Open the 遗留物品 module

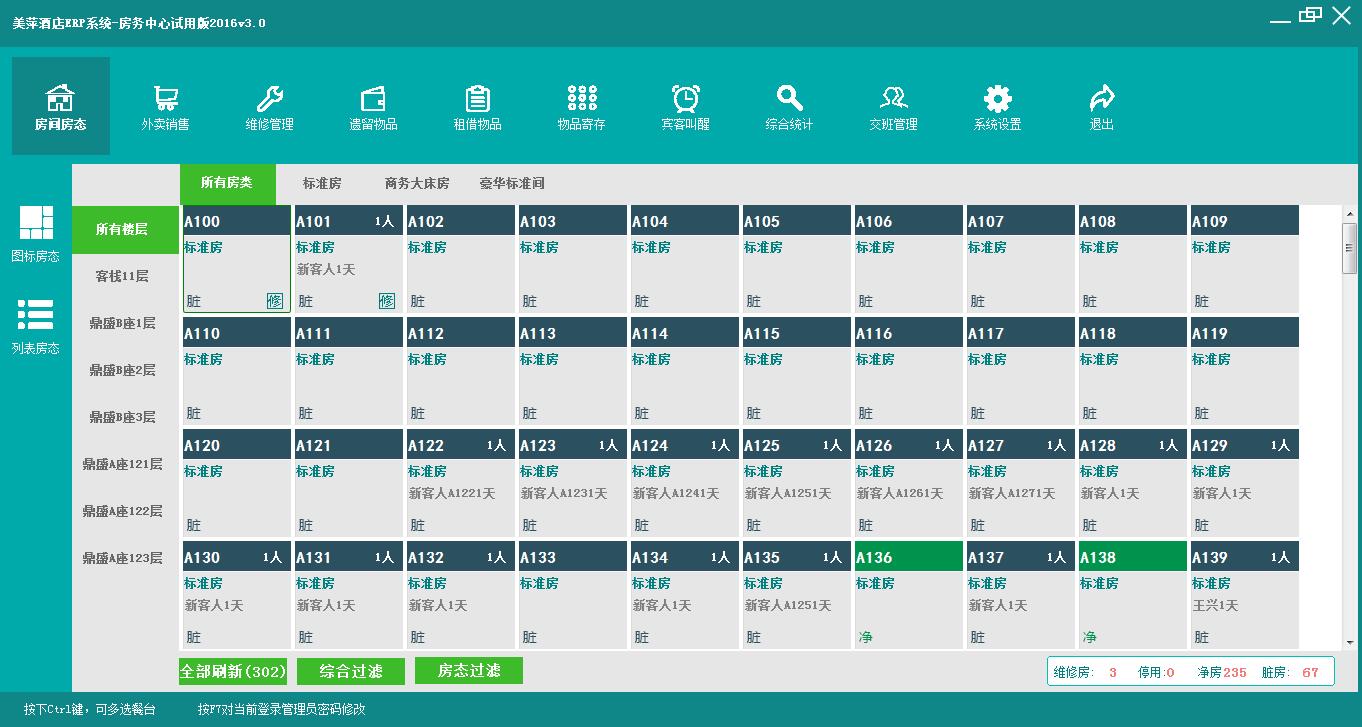(374, 105)
